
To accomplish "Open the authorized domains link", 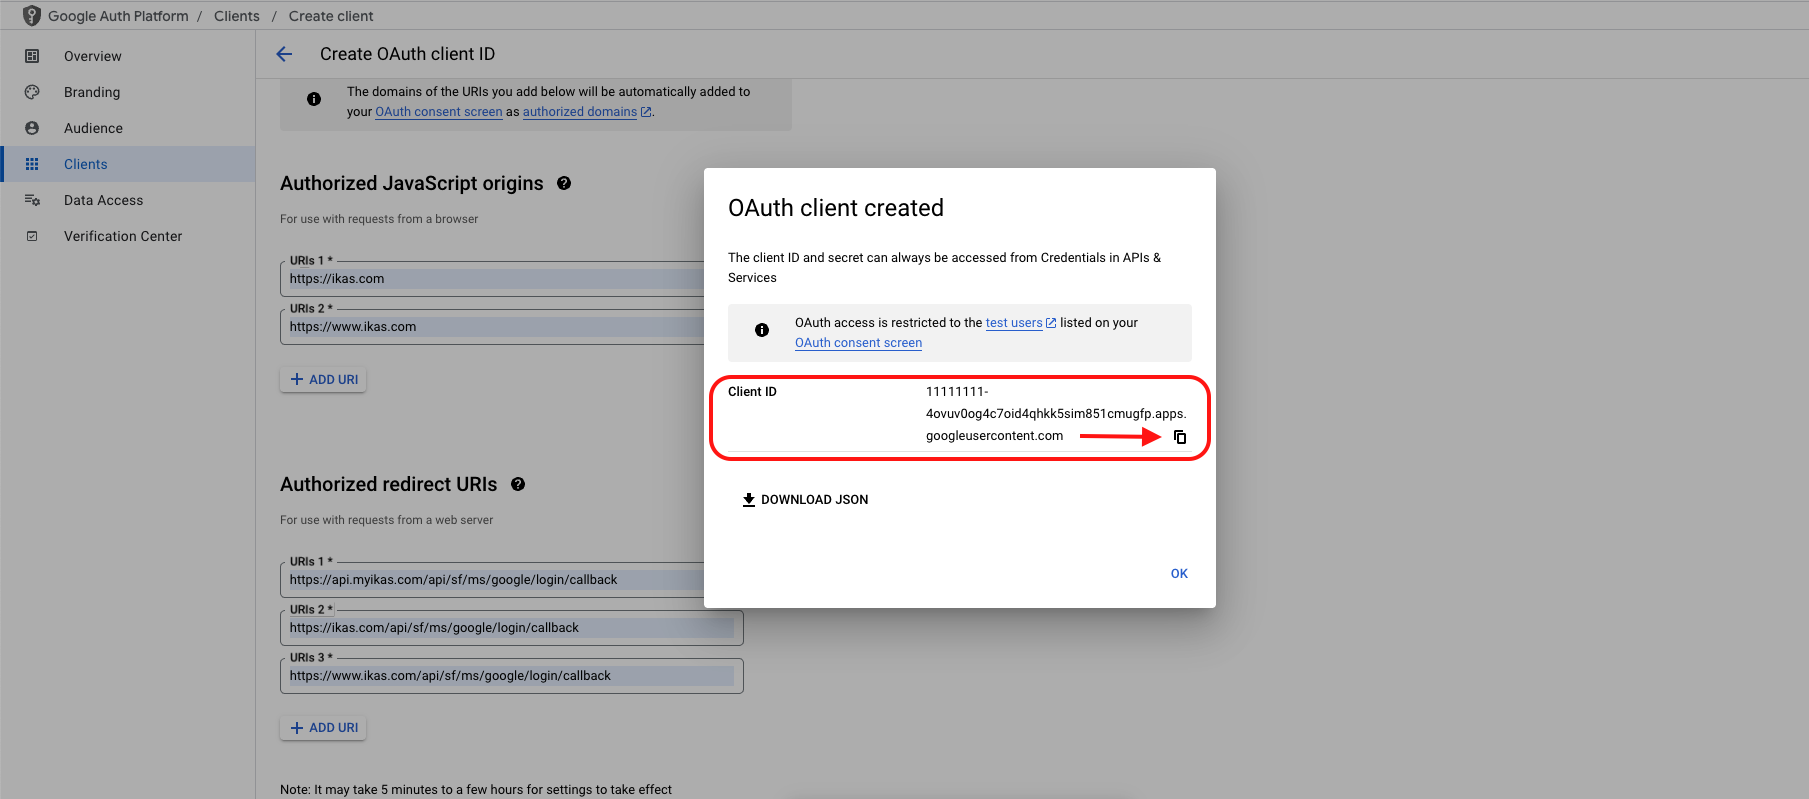I will (x=580, y=112).
